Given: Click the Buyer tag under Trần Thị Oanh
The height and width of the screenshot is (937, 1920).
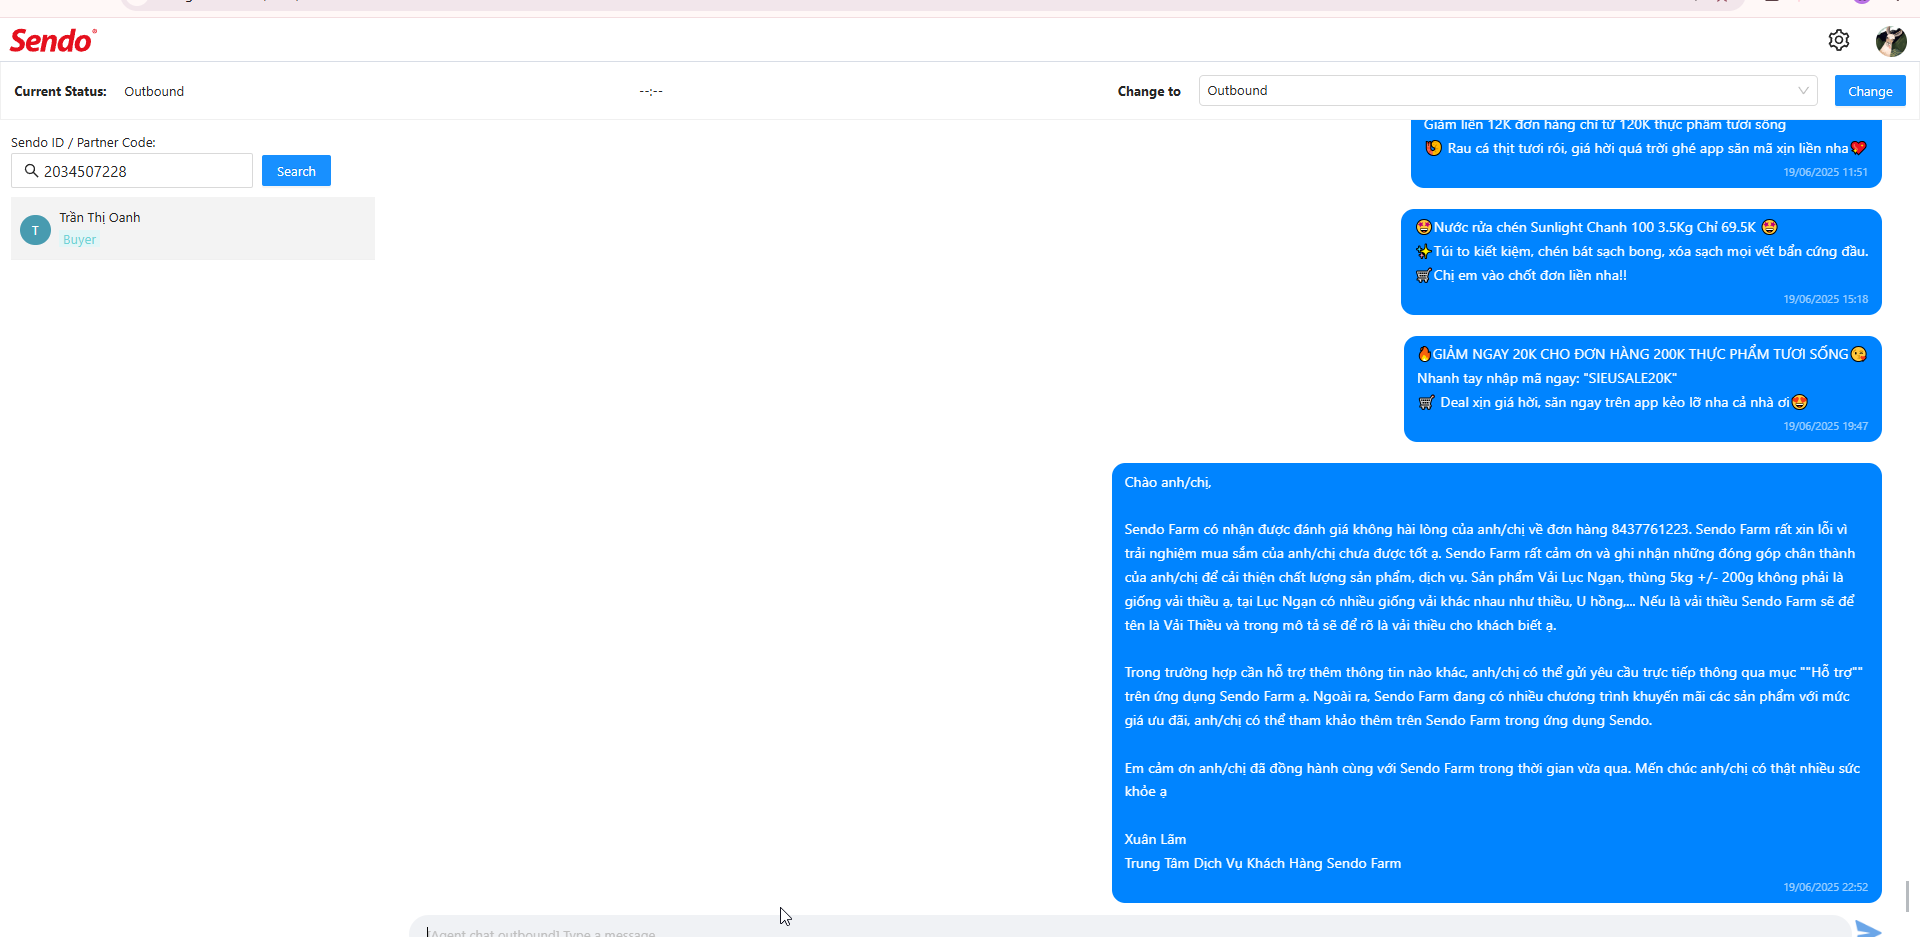Looking at the screenshot, I should 80,240.
